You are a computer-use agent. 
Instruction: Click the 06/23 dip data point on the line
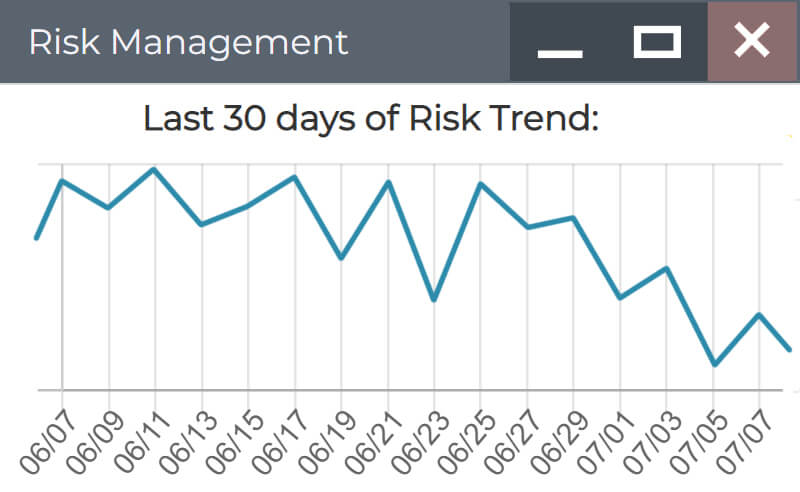coord(434,300)
